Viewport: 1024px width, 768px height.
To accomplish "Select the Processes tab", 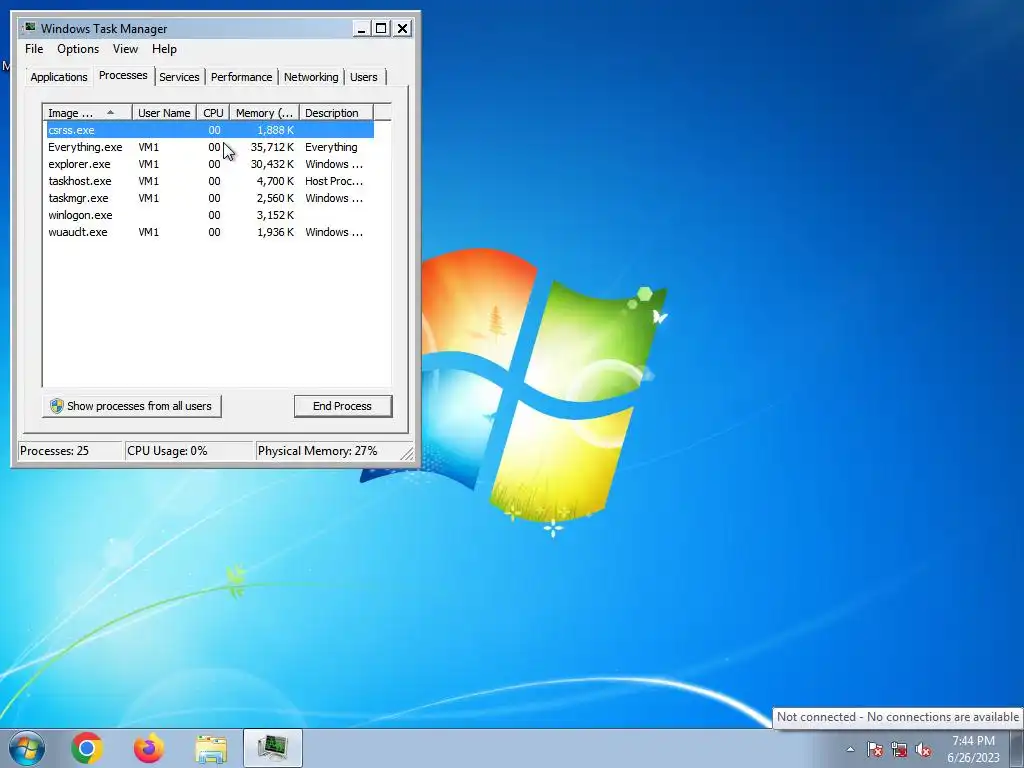I will tap(123, 75).
